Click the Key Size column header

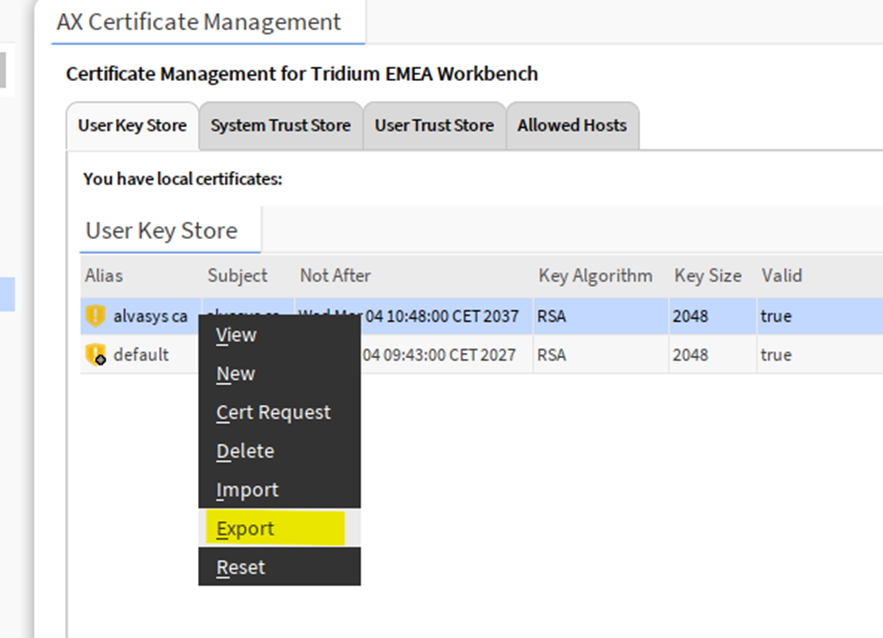tap(707, 276)
